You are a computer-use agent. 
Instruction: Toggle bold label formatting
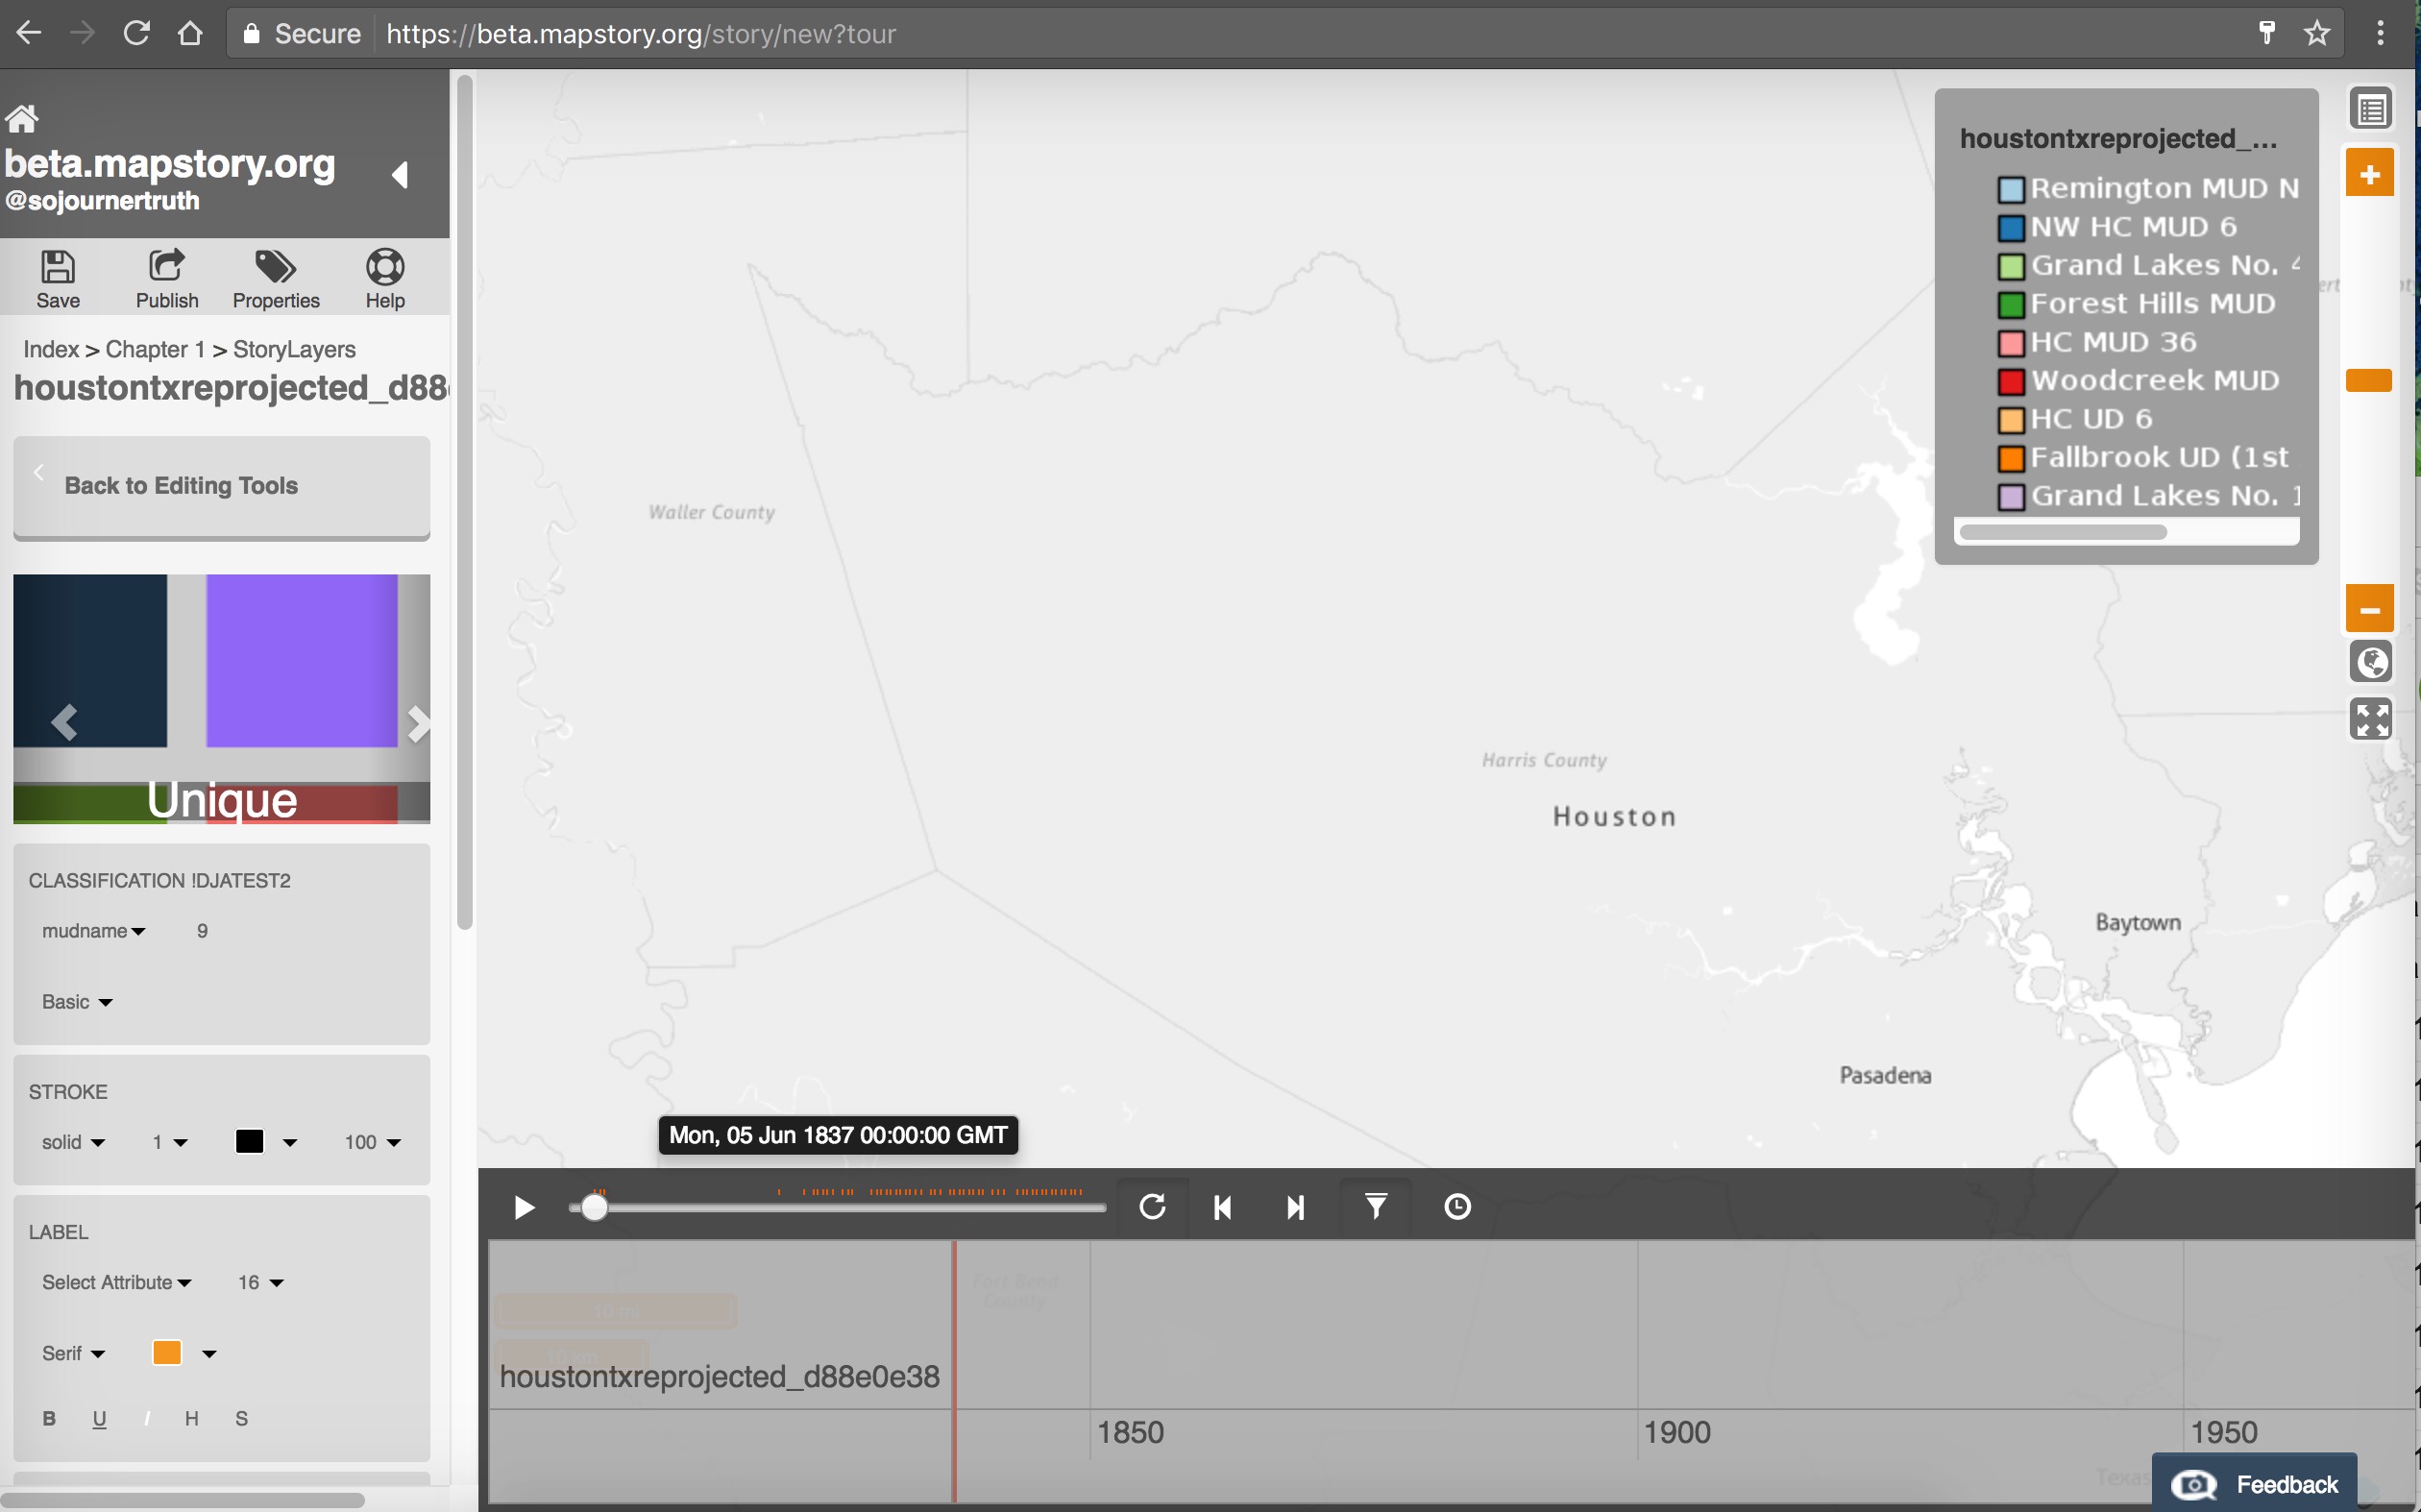point(48,1417)
